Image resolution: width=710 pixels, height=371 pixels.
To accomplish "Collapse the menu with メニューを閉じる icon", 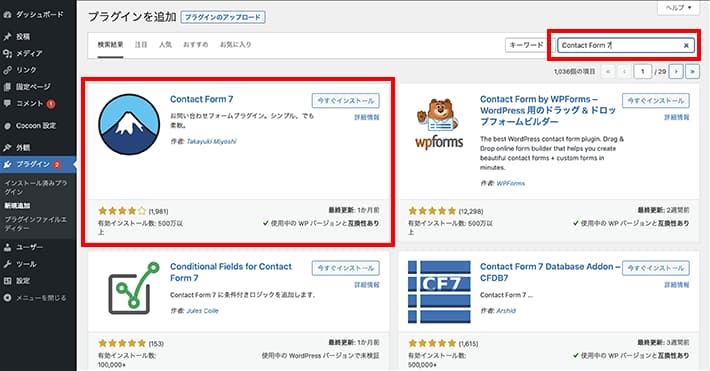I will click(x=7, y=298).
